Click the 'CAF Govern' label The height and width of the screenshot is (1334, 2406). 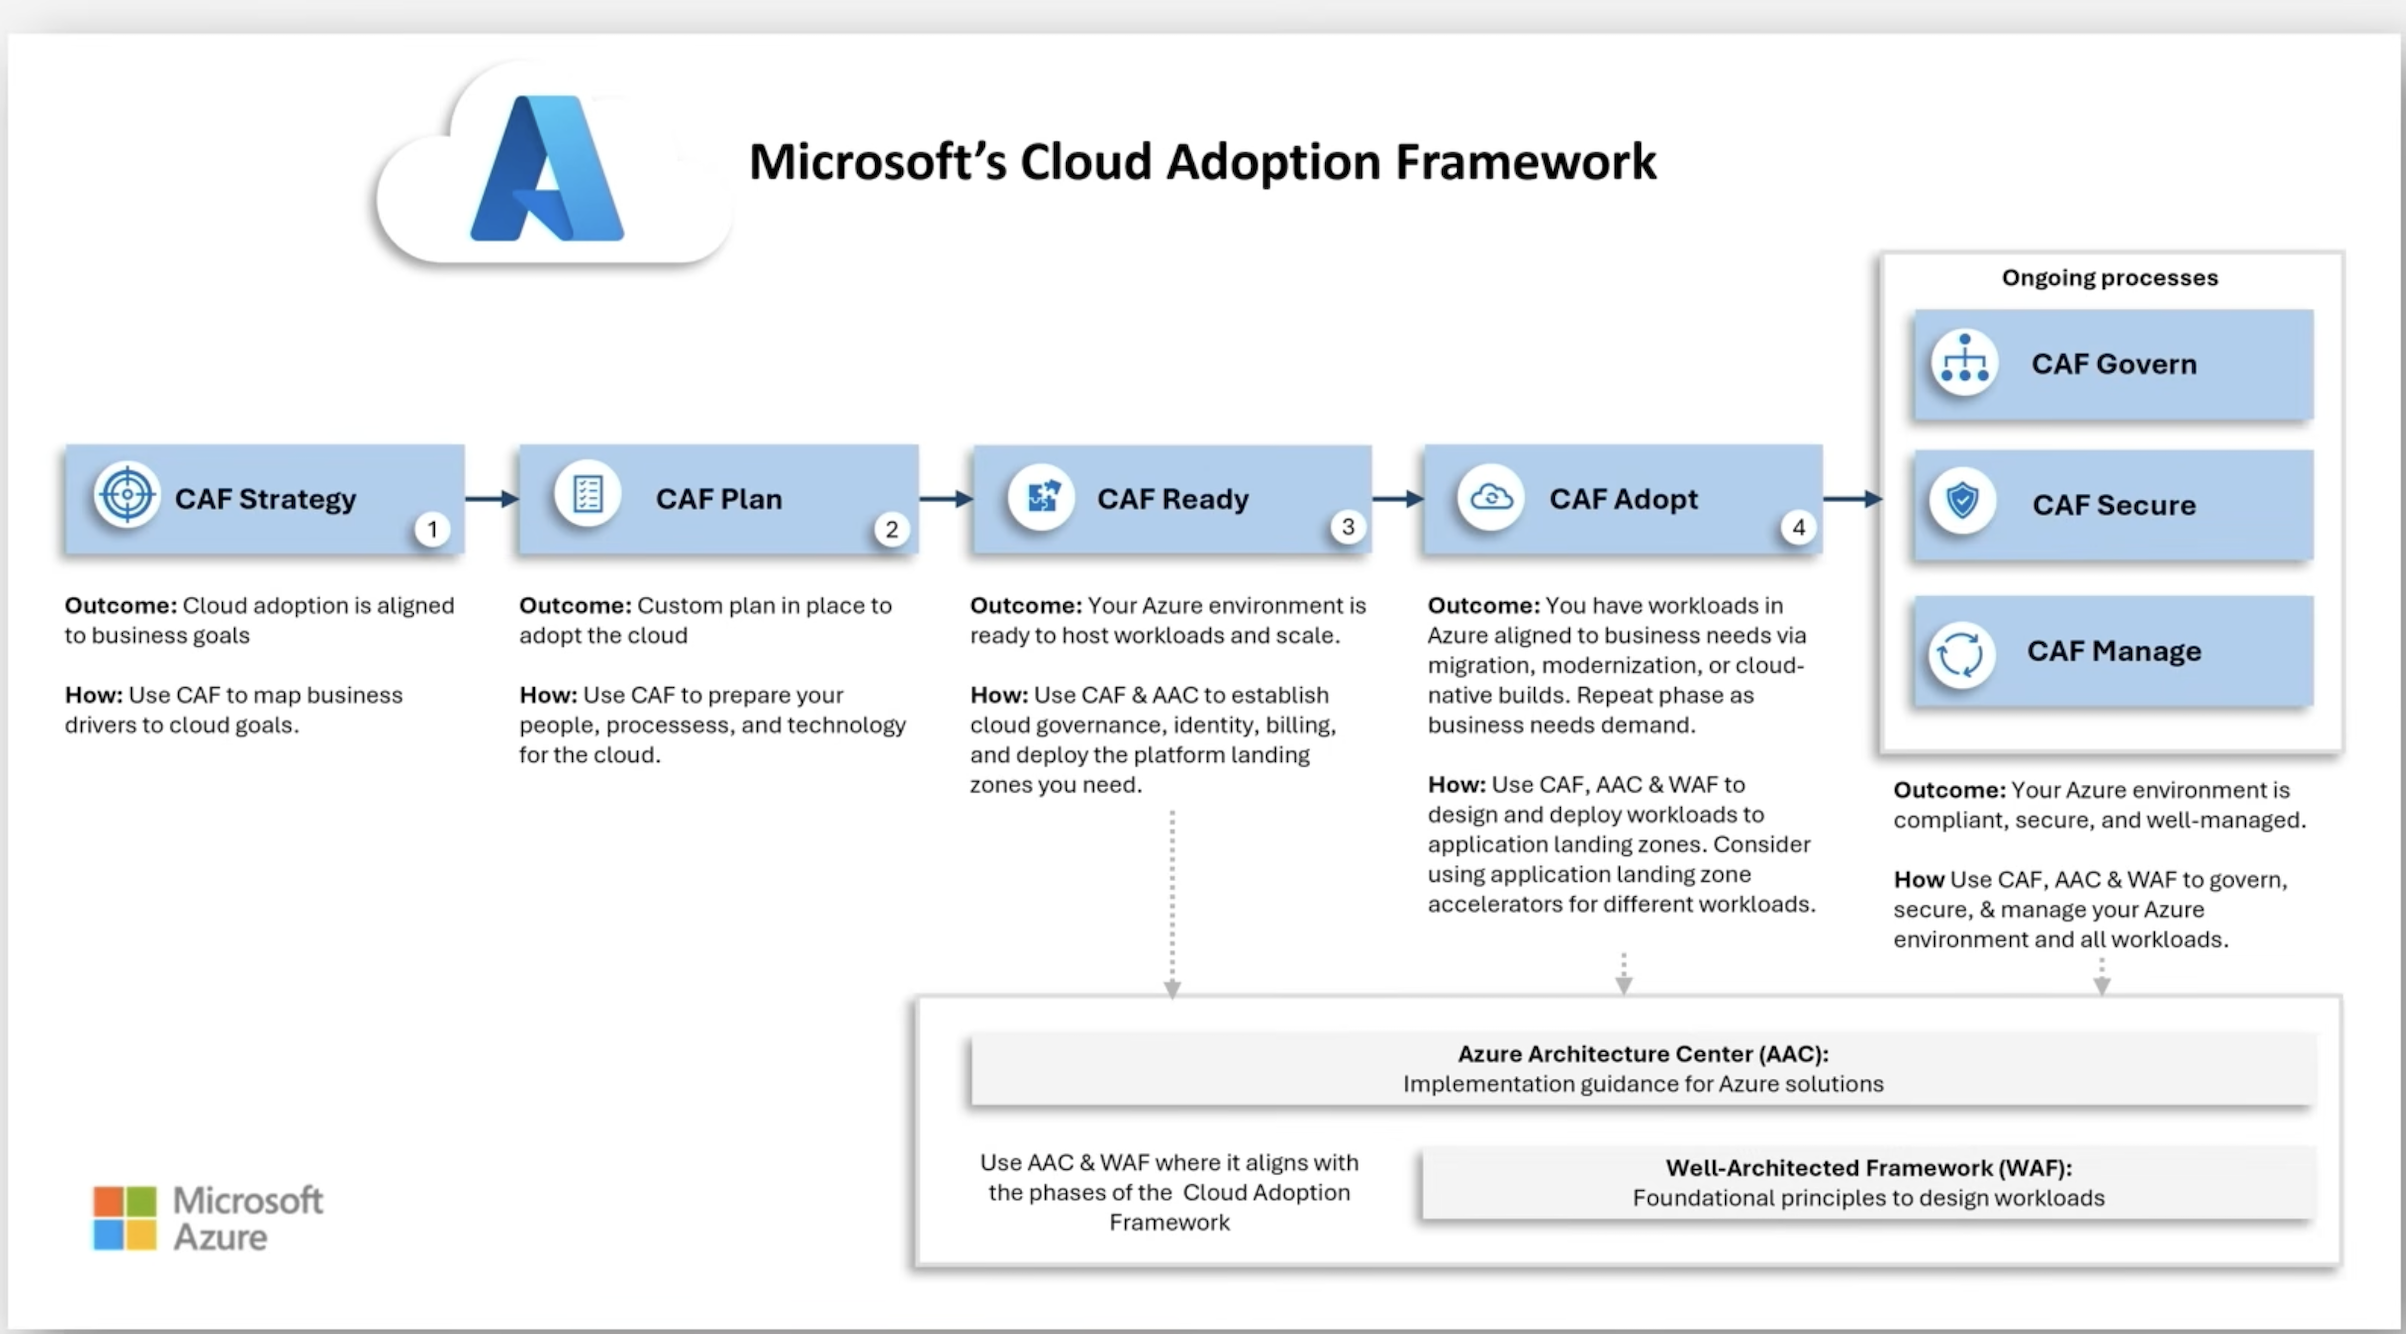(x=2114, y=364)
